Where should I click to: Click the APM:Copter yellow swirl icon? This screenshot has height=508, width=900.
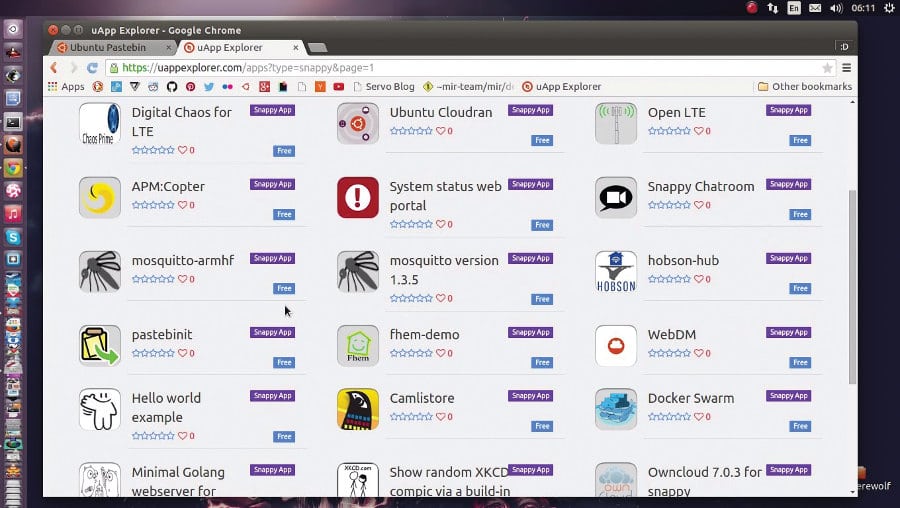(99, 198)
